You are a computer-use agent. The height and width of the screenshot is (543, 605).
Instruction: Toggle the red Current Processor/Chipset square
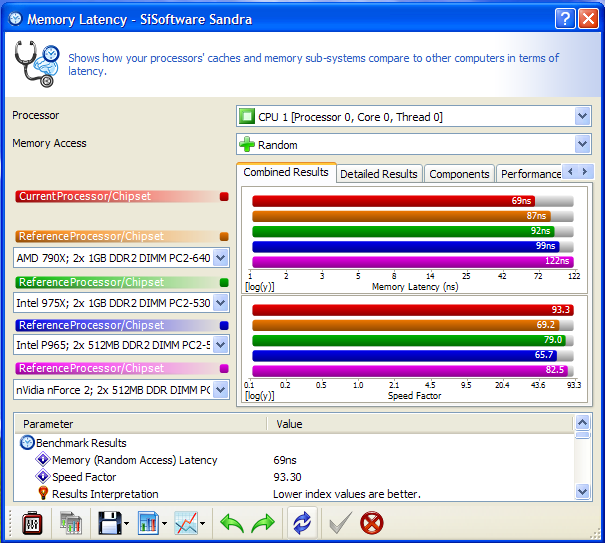(x=224, y=196)
